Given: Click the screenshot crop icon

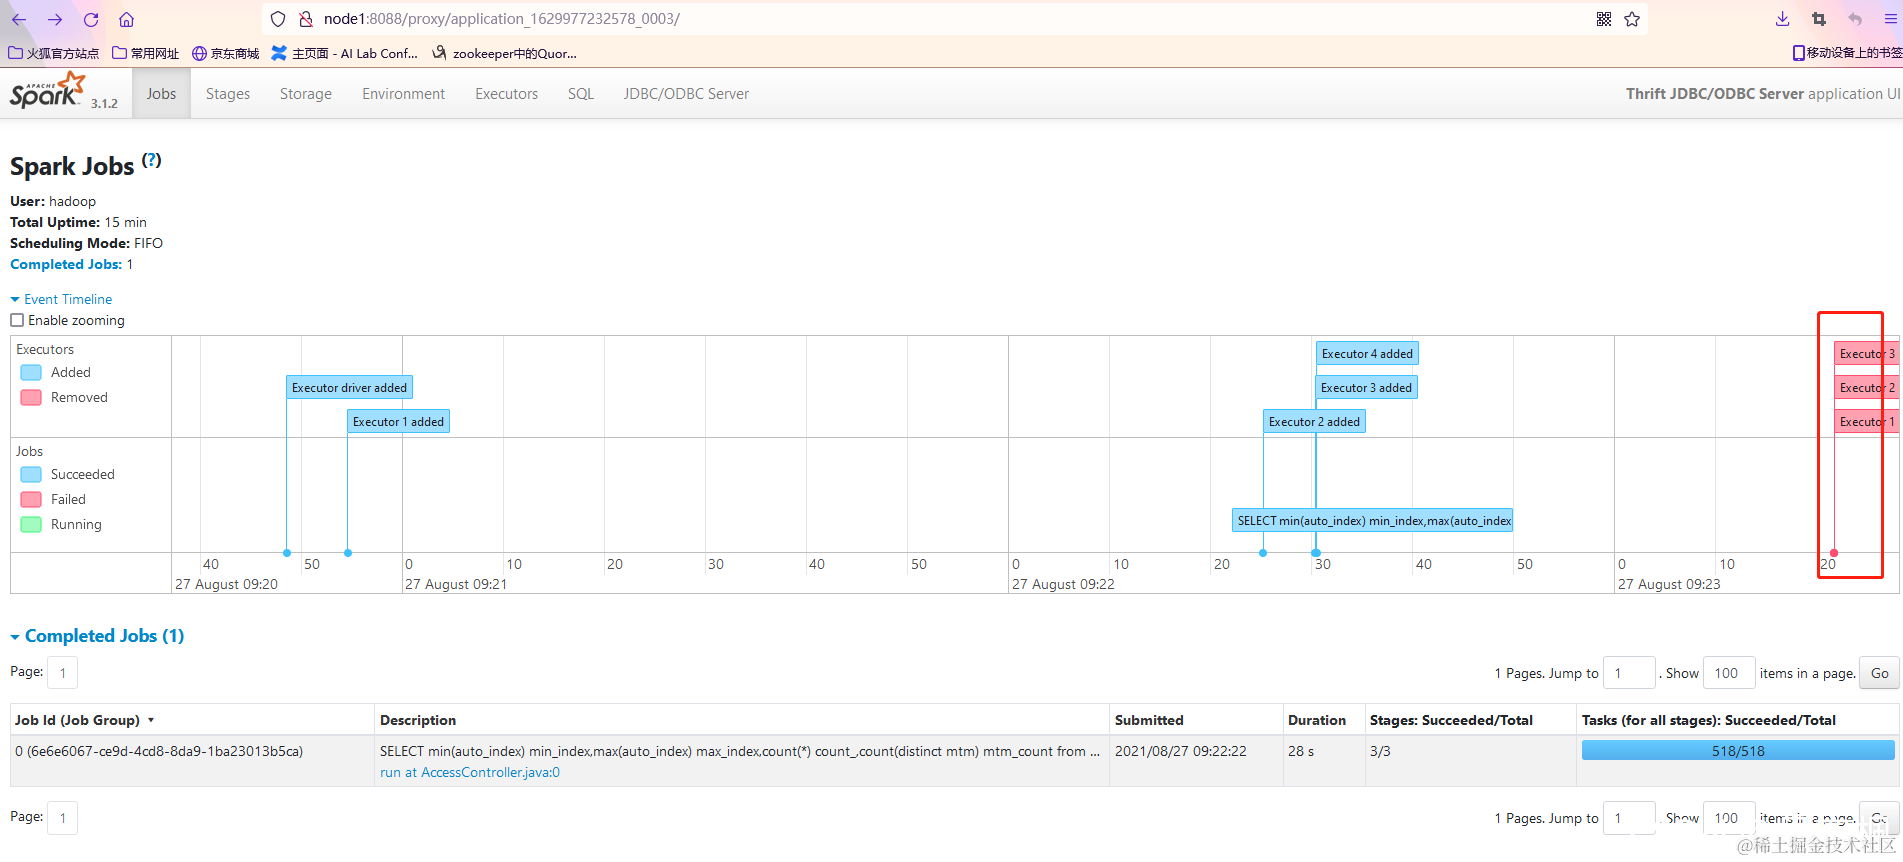Looking at the screenshot, I should [1819, 19].
